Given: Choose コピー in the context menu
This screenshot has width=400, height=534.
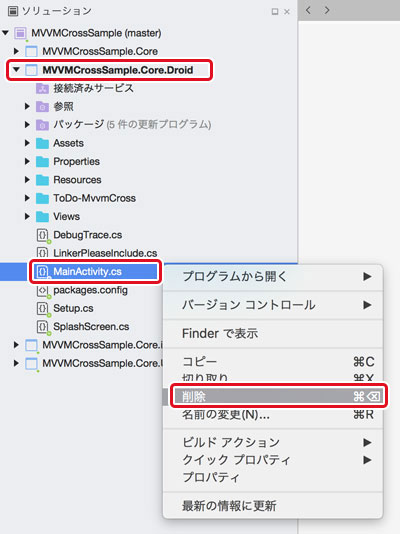Looking at the screenshot, I should 273,362.
